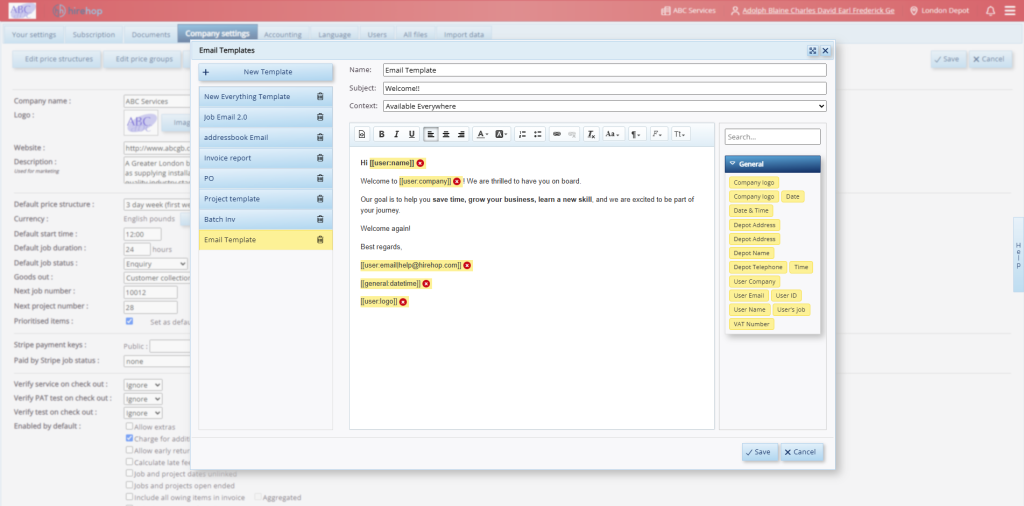The width and height of the screenshot is (1024, 506).
Task: Open the text font color picker
Action: tap(482, 134)
